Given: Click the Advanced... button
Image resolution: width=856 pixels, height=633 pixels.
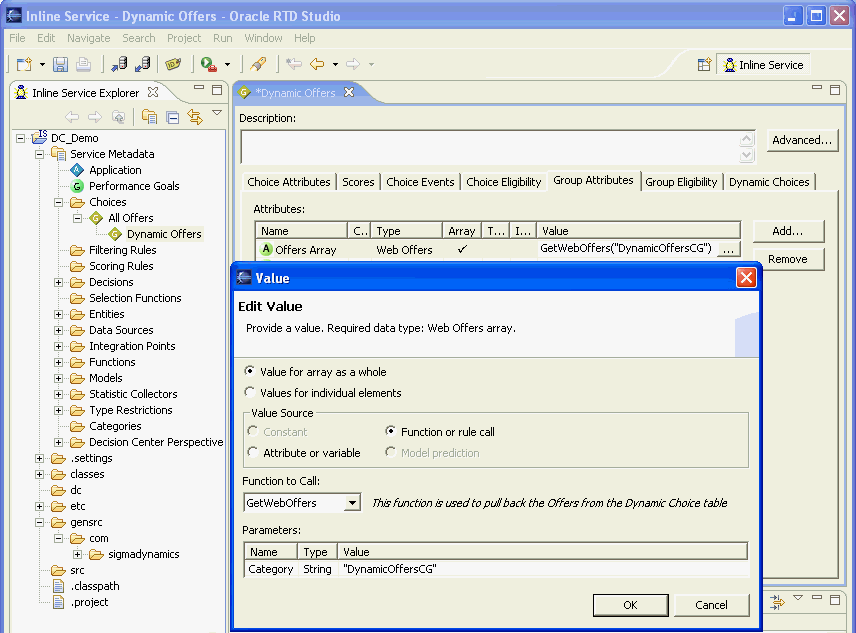Looking at the screenshot, I should 802,140.
